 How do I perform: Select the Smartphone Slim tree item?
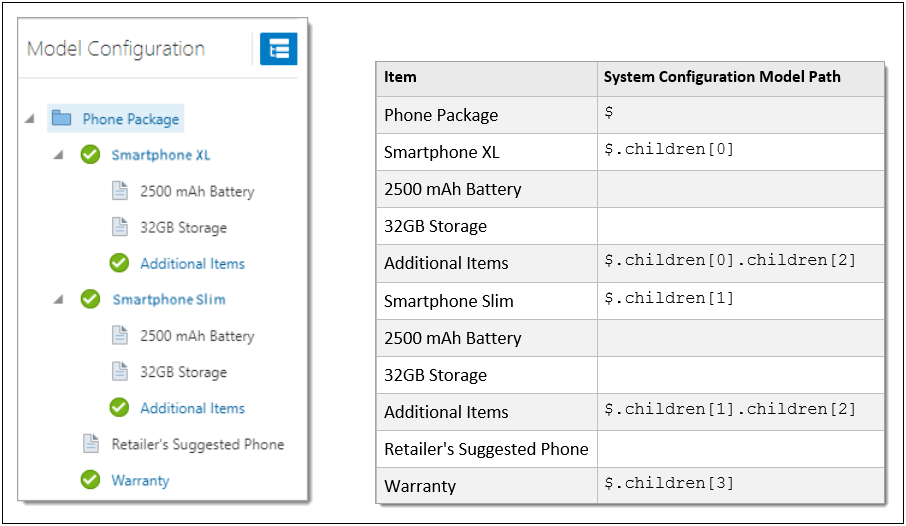169,299
